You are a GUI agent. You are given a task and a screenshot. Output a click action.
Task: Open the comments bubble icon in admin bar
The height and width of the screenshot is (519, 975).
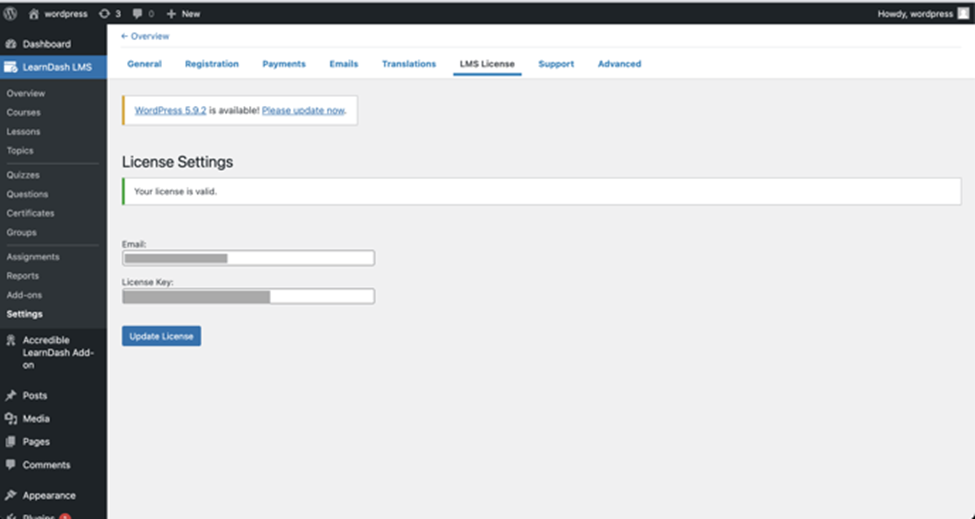point(137,14)
